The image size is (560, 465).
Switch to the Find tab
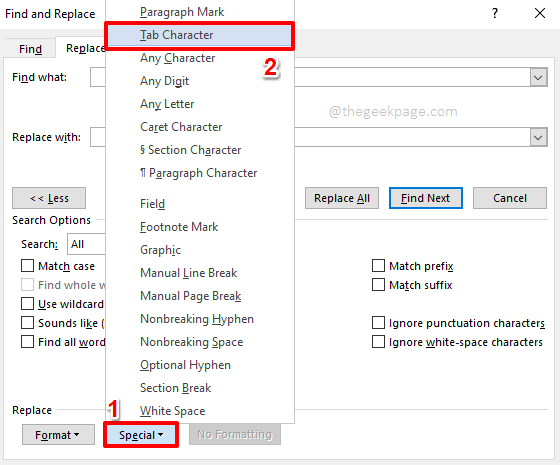tap(30, 49)
